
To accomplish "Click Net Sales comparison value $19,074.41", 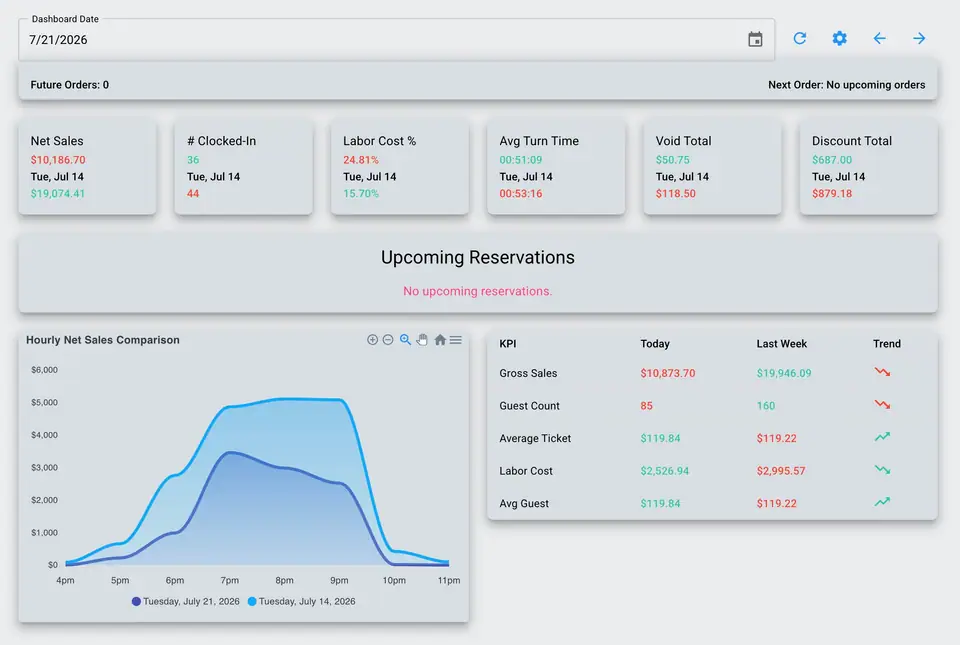I will click(58, 193).
